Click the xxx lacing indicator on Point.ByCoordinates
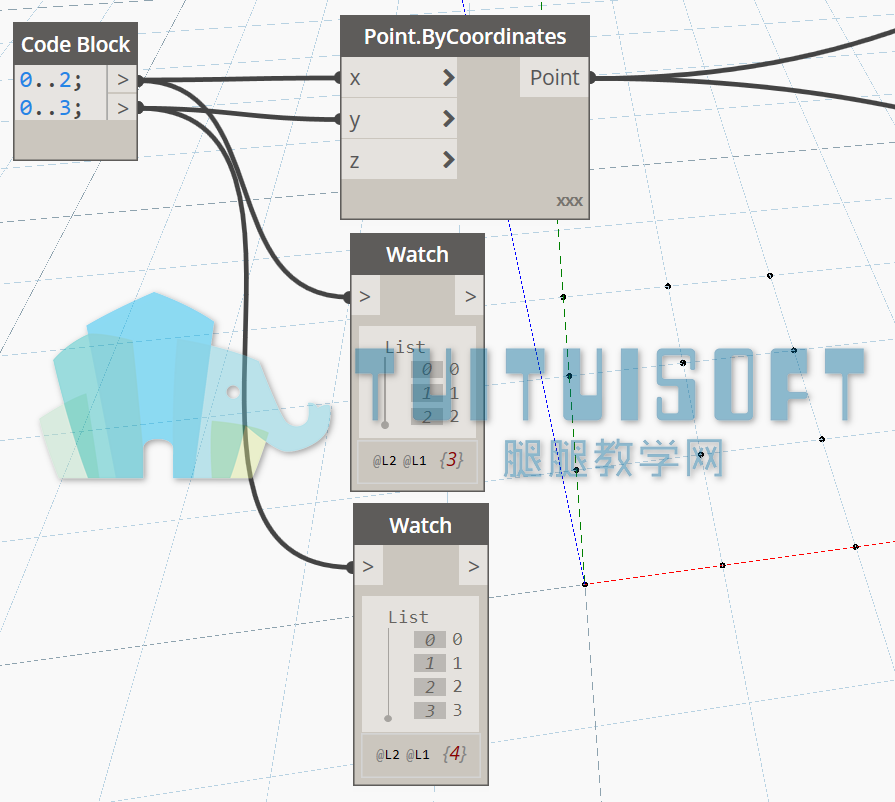This screenshot has height=802, width=895. tap(569, 201)
